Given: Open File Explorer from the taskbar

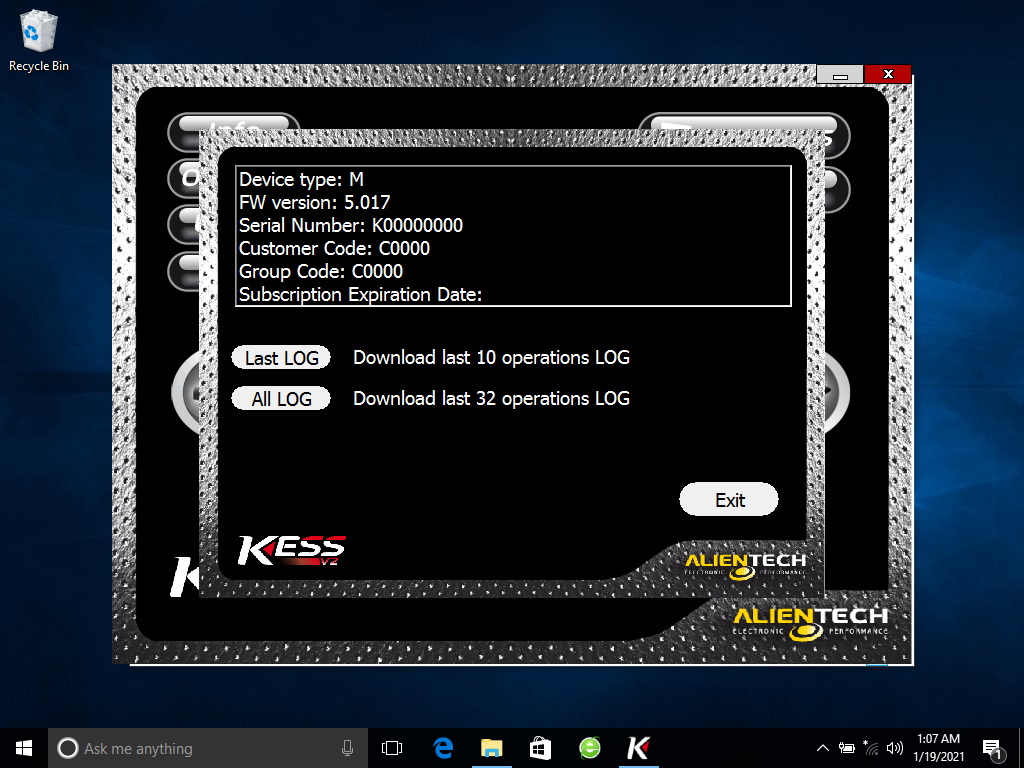Looking at the screenshot, I should tap(491, 747).
